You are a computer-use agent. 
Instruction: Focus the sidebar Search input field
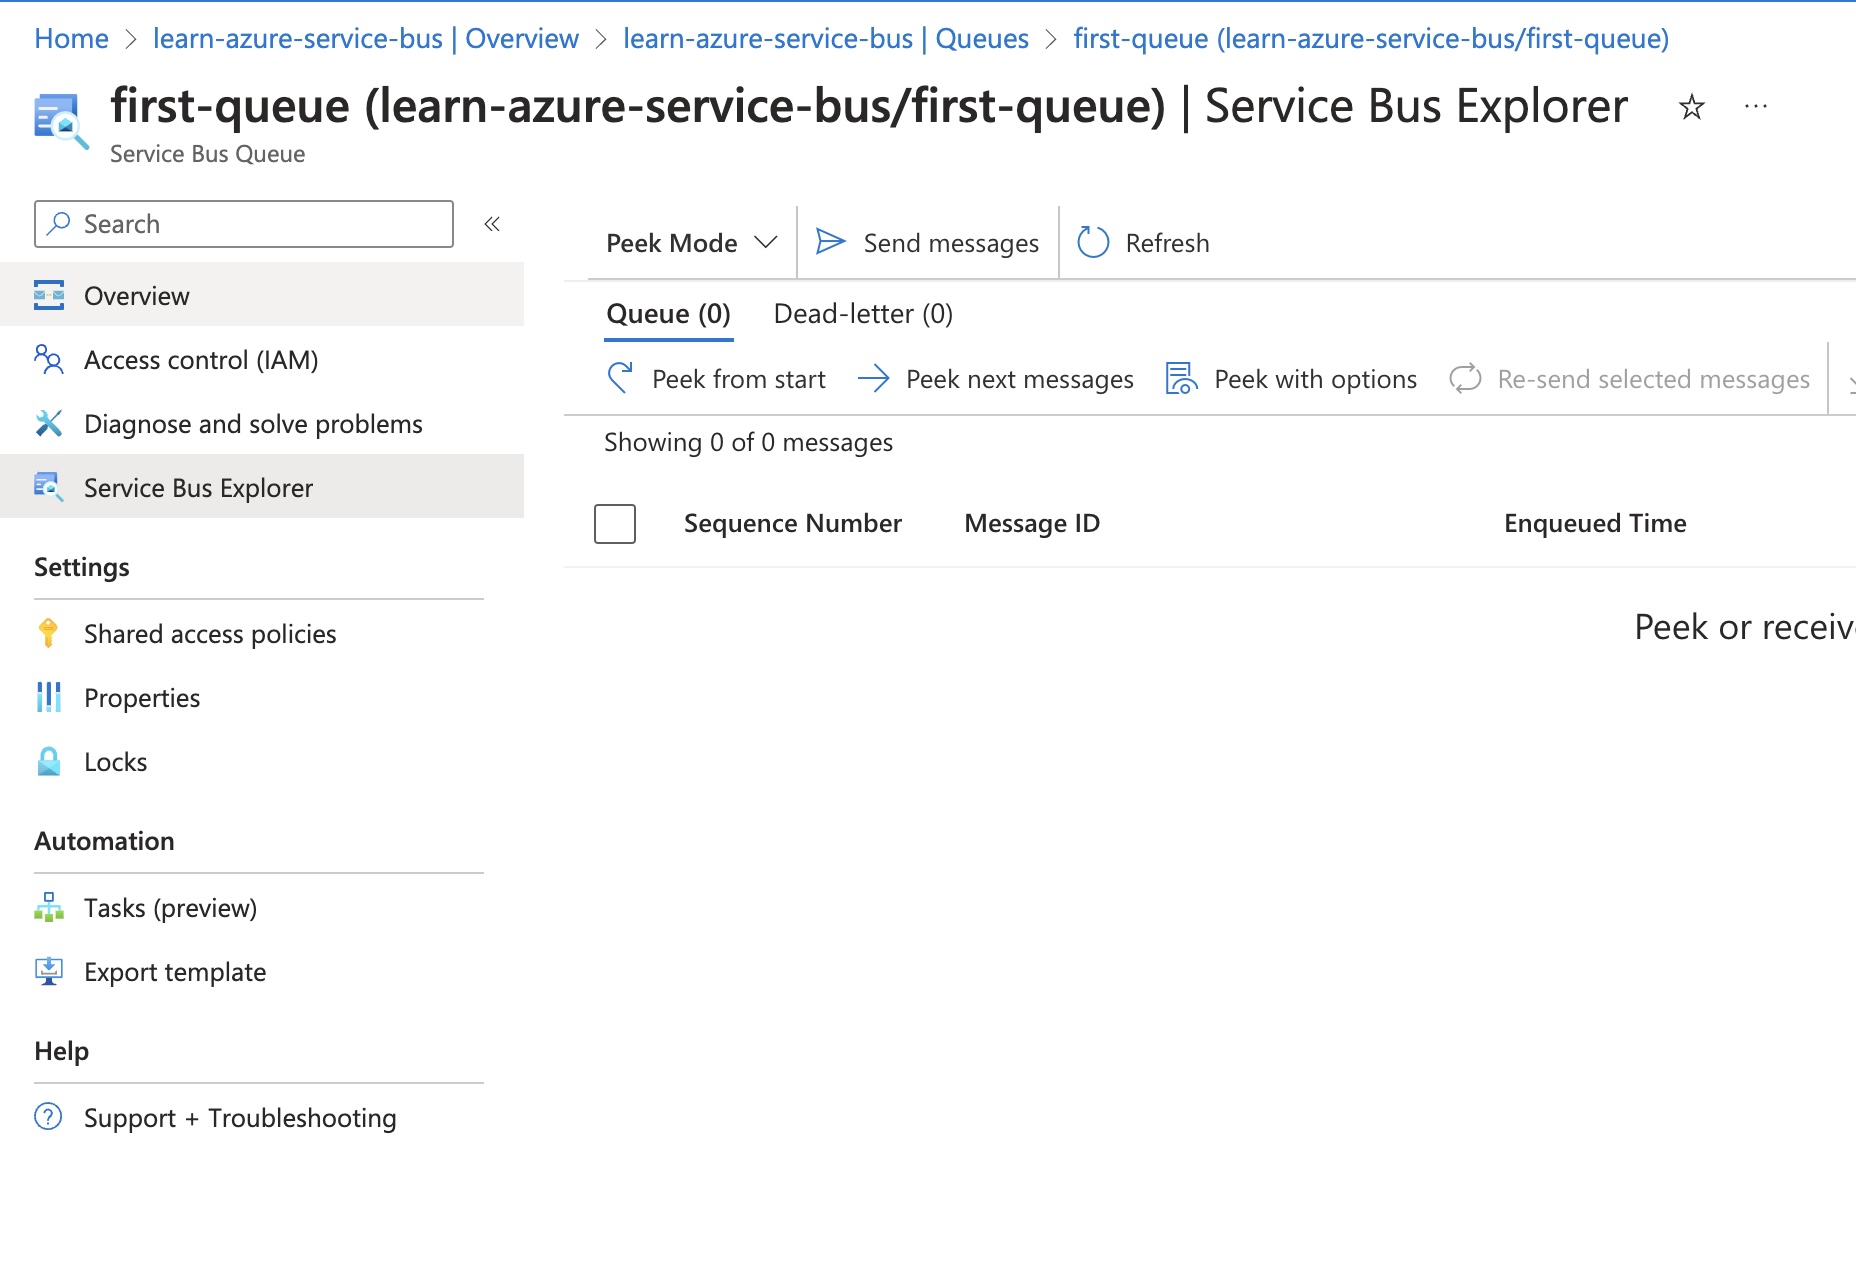point(244,224)
